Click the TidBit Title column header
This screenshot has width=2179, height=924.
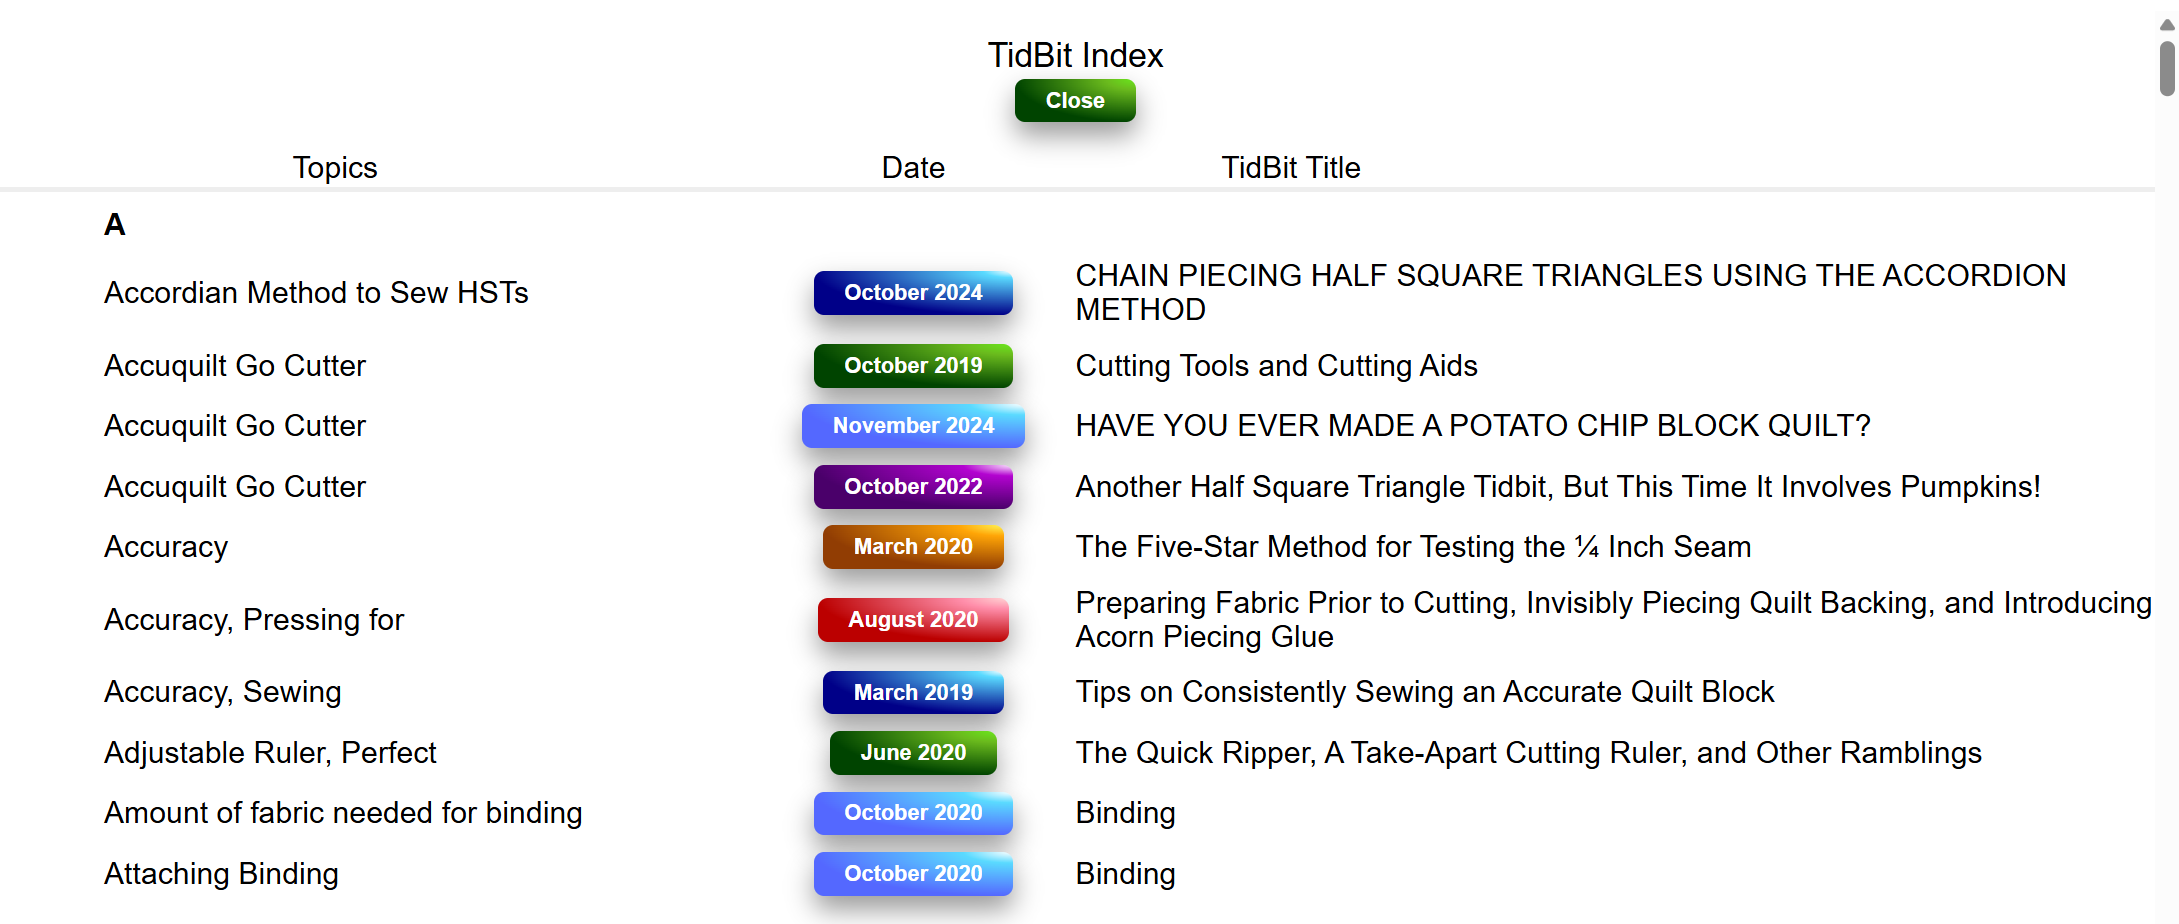coord(1290,168)
